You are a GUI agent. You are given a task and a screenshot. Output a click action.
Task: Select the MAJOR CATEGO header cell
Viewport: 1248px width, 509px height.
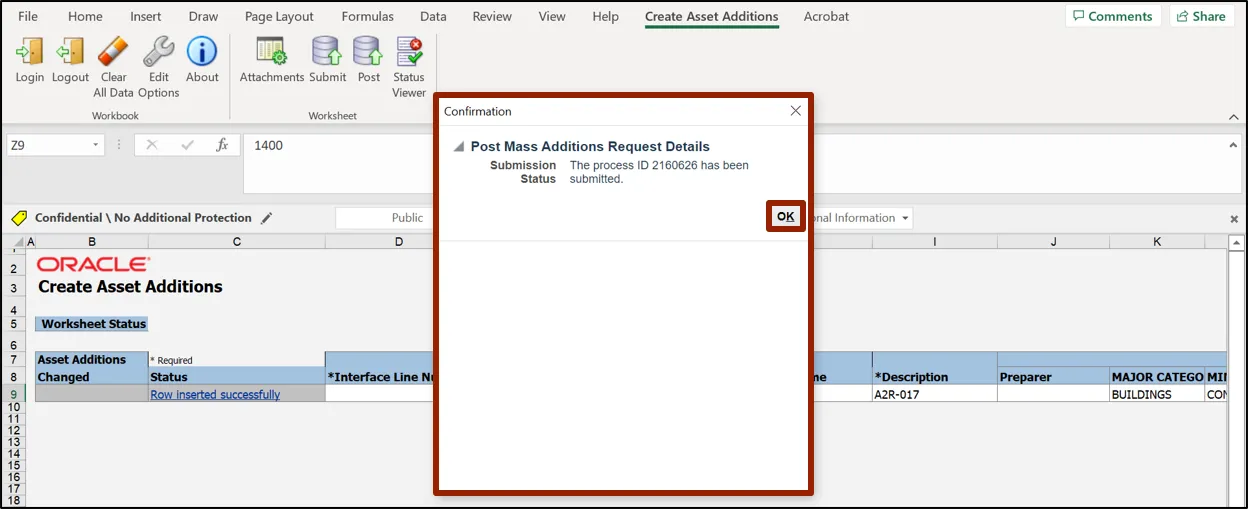[x=1157, y=377]
